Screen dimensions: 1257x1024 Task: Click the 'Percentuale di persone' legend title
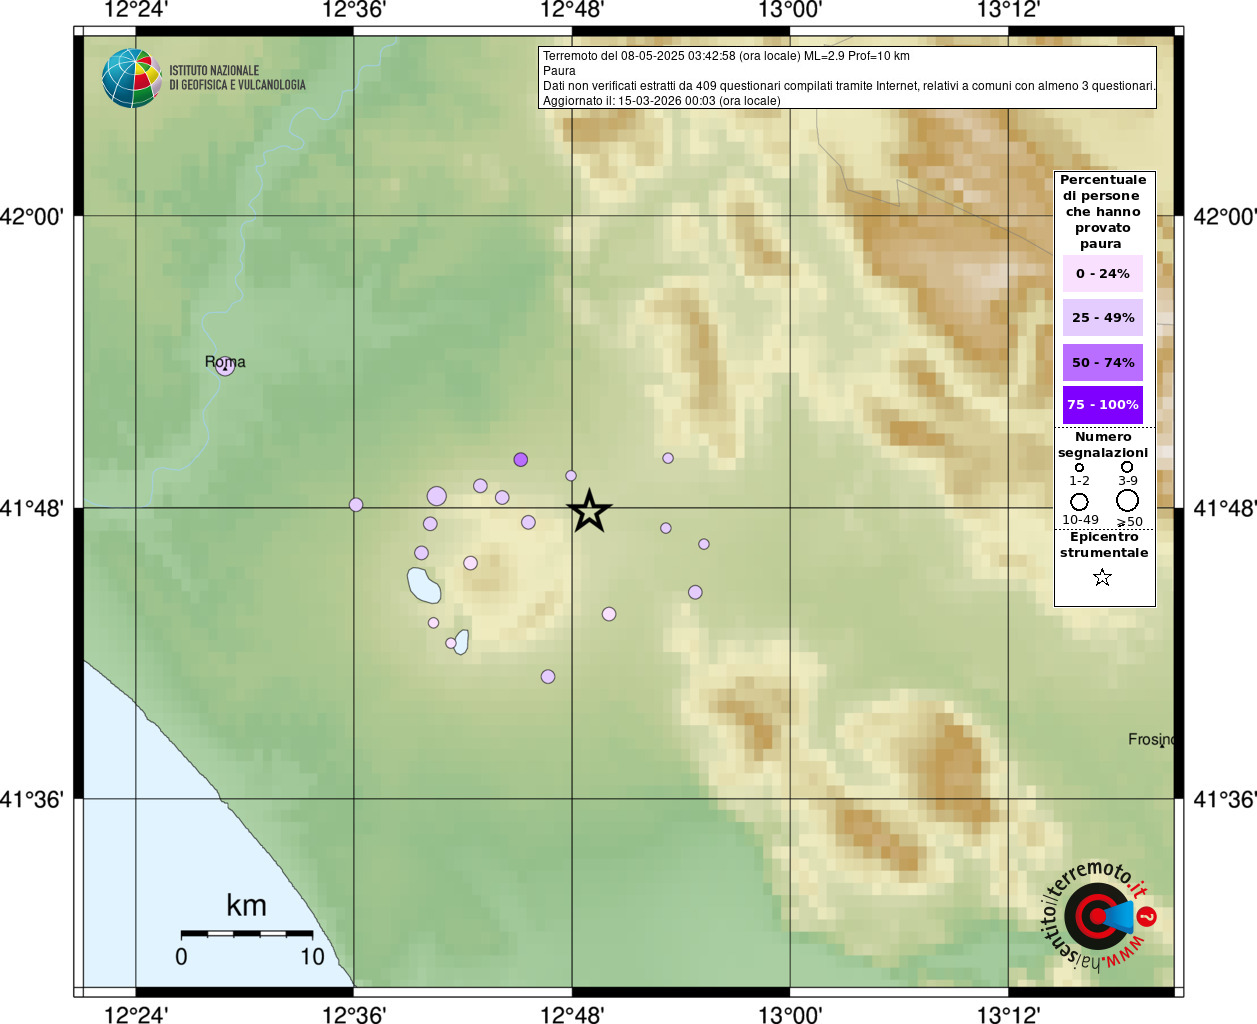[1103, 212]
